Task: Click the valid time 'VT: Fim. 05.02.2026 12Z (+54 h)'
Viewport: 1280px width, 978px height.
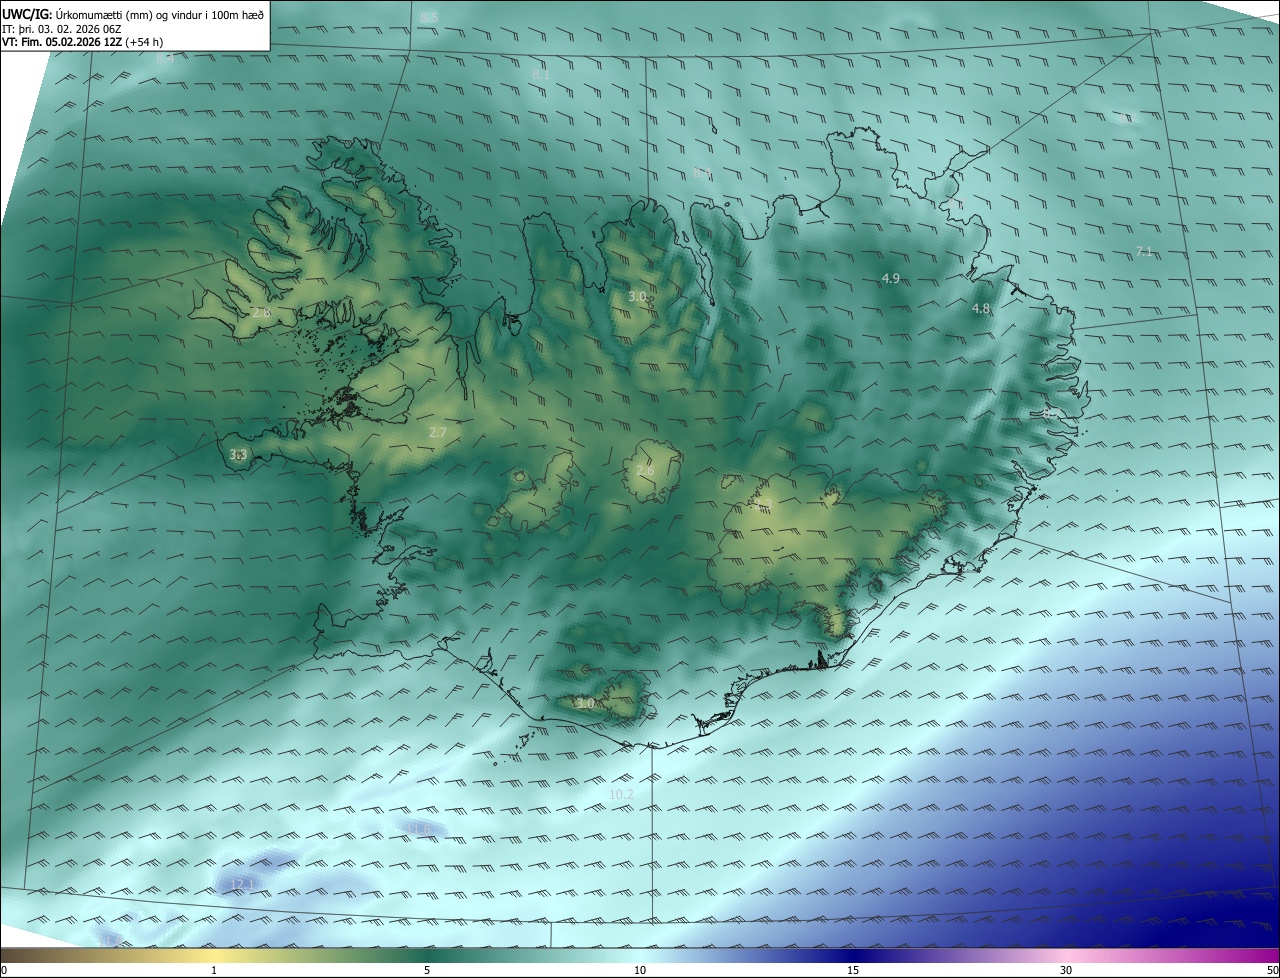Action: 82,42
